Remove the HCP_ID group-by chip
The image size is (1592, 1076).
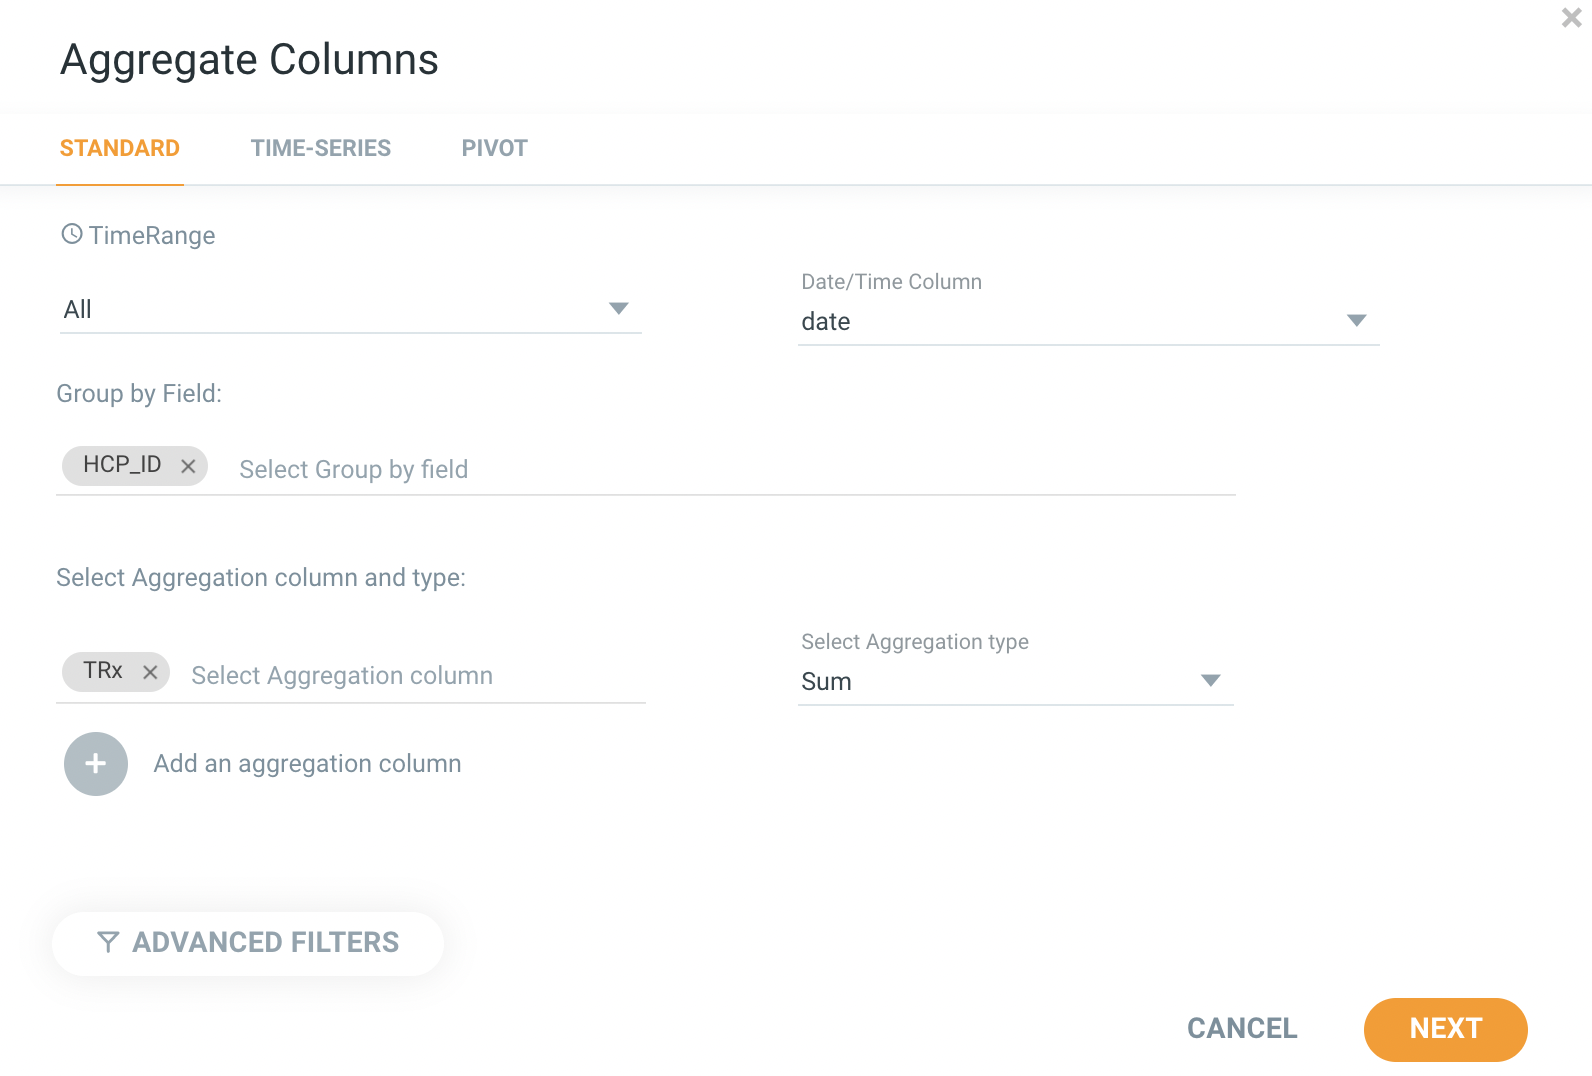click(x=188, y=466)
